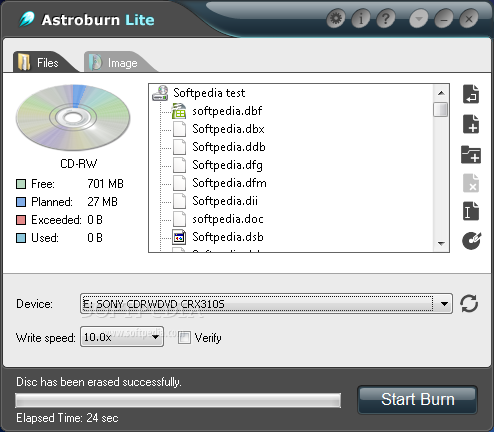Select Softpedia.dsb in the file list
Screen dimensions: 494x432
click(228, 237)
